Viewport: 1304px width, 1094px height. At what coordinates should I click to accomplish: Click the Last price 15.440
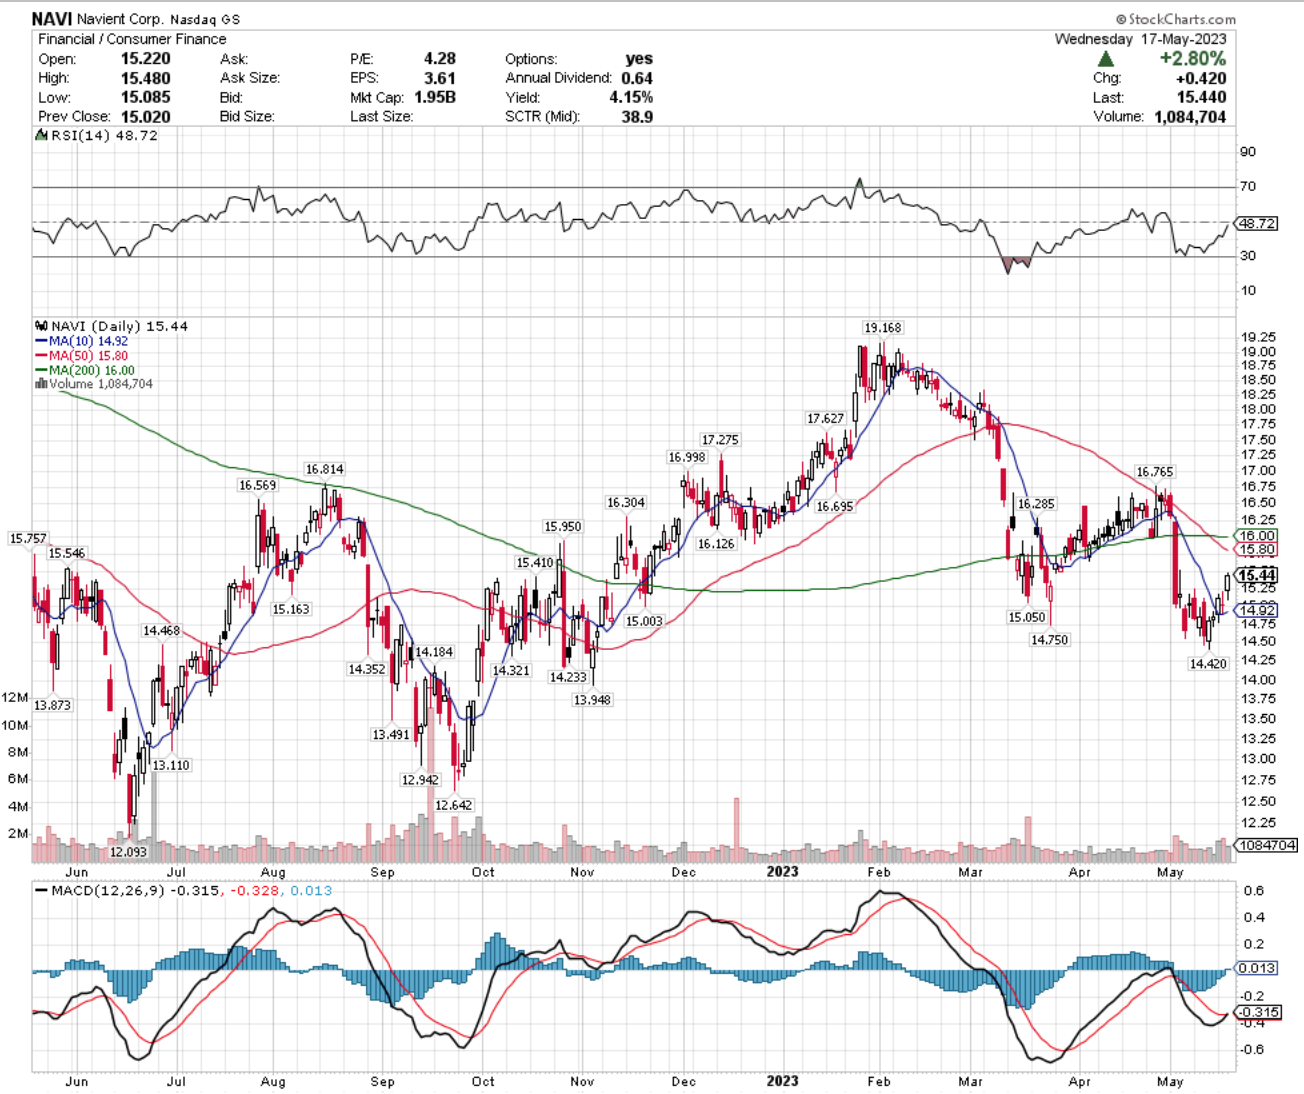(x=1201, y=97)
